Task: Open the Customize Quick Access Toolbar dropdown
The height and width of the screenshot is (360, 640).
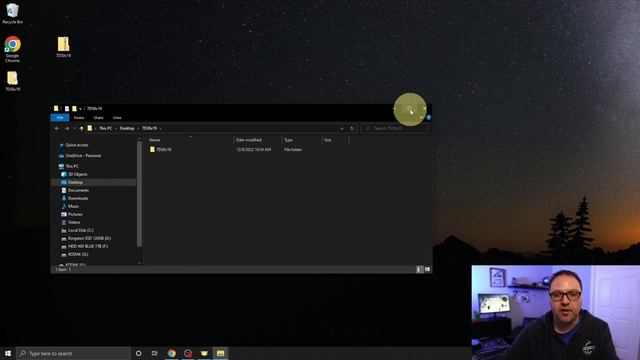Action: point(80,109)
